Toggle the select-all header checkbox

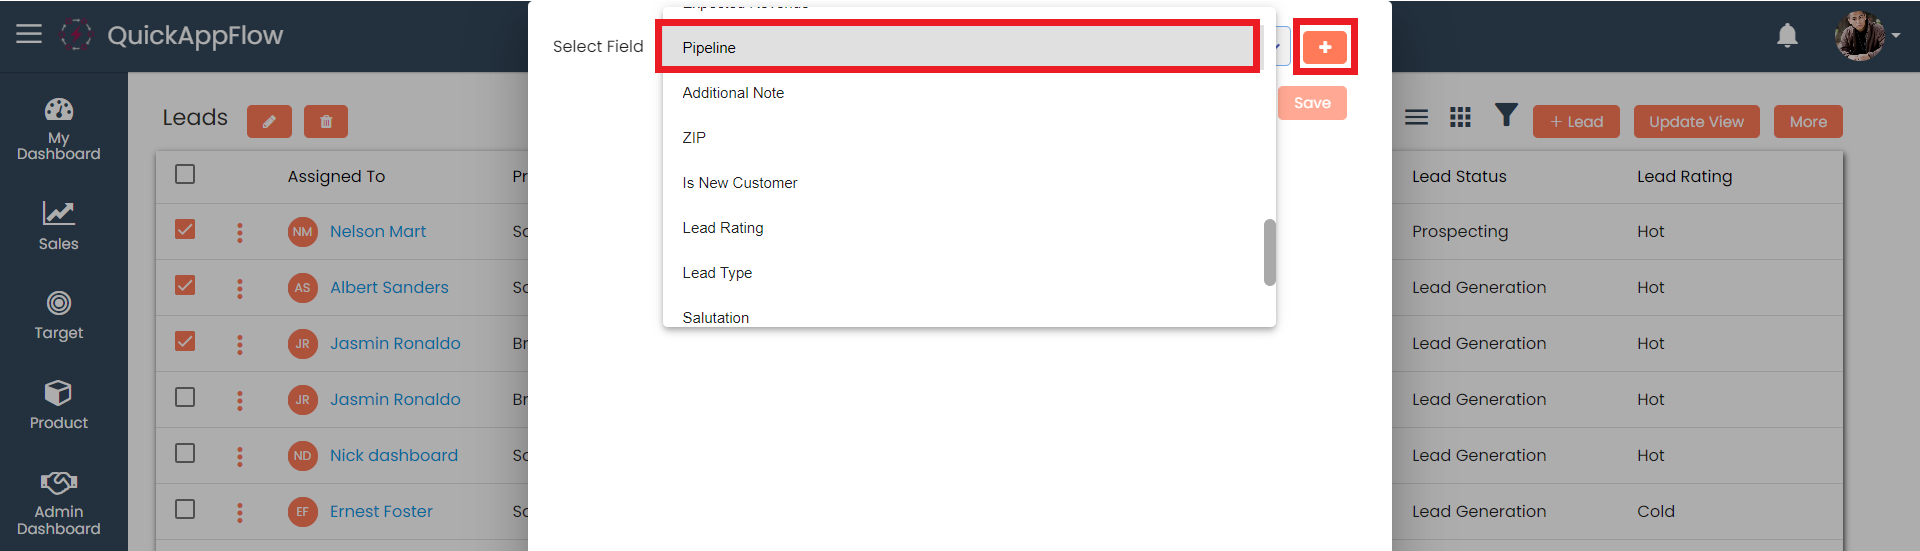pyautogui.click(x=185, y=175)
